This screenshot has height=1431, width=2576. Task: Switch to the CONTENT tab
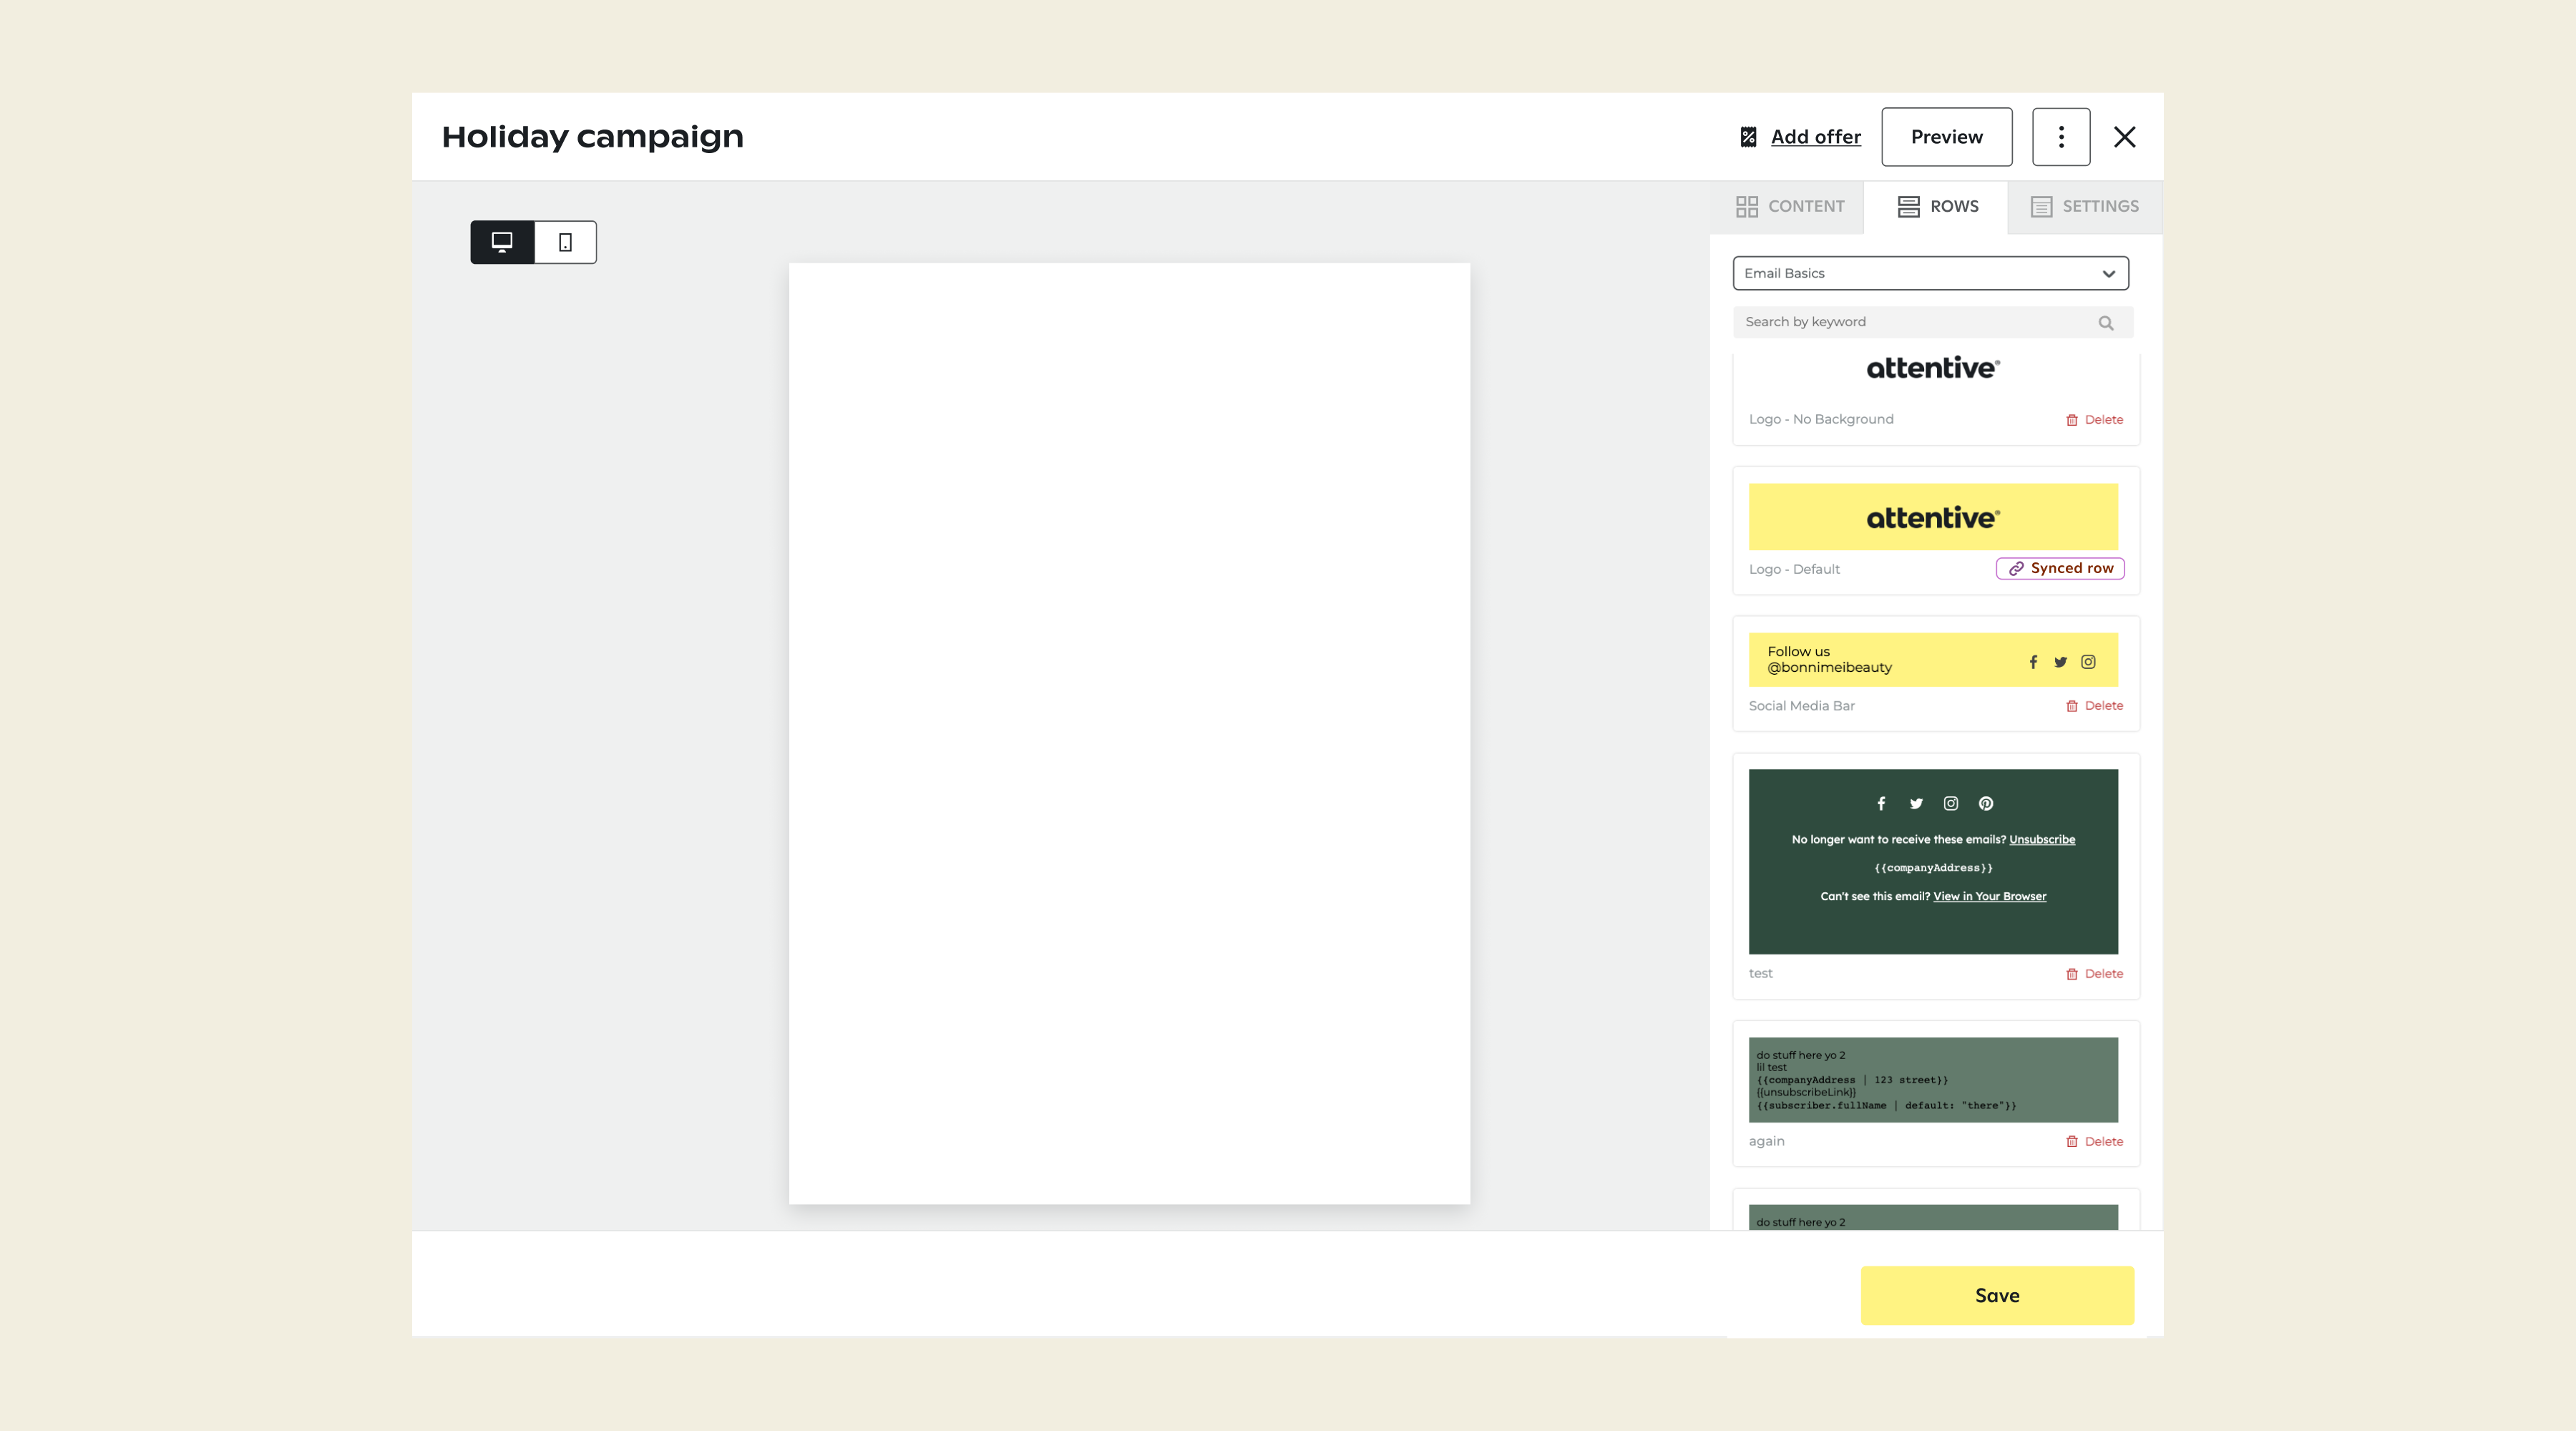pyautogui.click(x=1790, y=206)
